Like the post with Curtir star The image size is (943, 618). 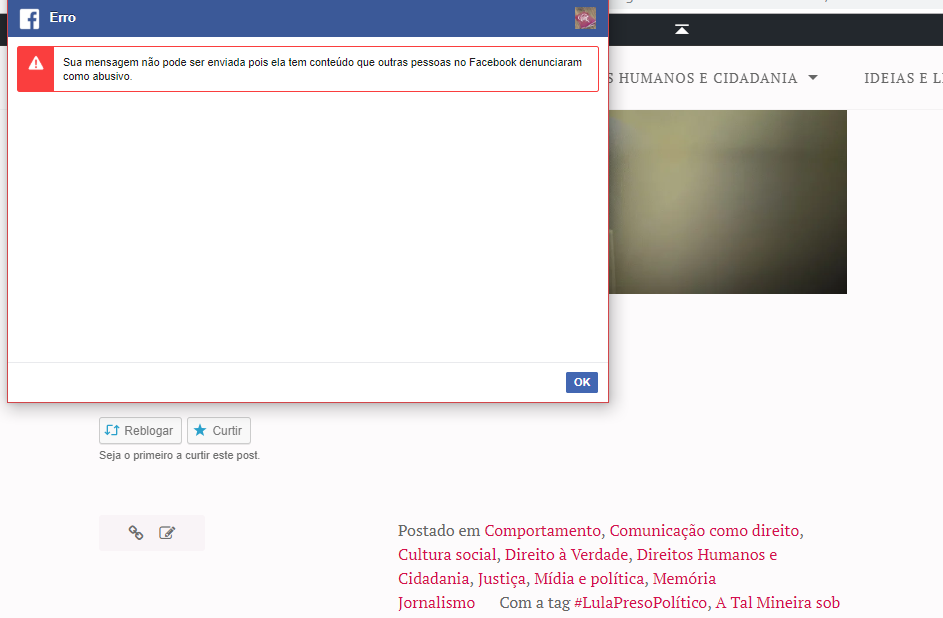[x=219, y=431]
